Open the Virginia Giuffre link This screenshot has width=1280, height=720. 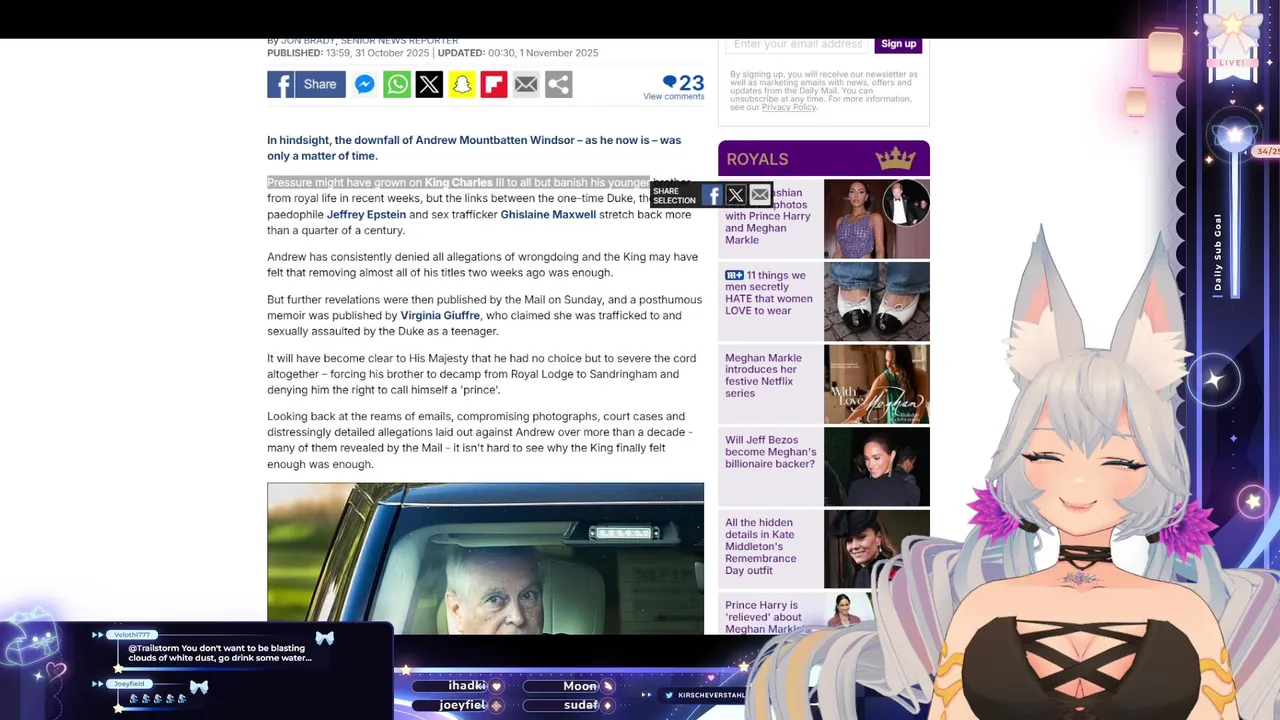tap(440, 316)
